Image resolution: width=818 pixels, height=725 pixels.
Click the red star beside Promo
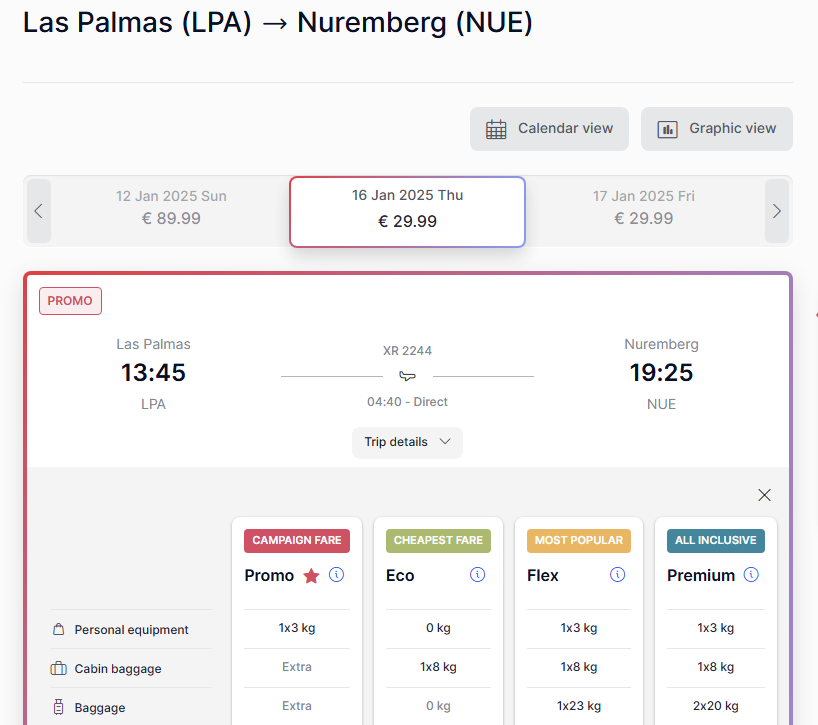(311, 576)
